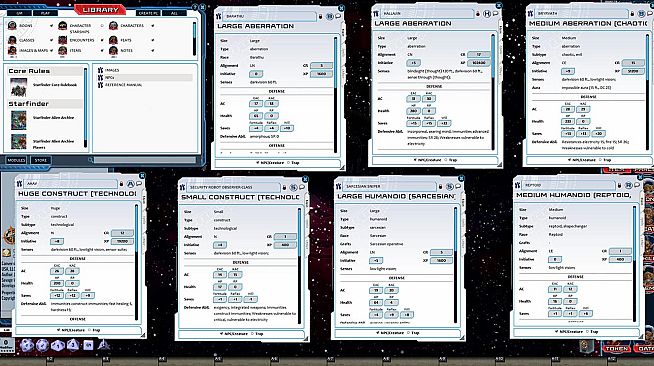Click the STORE button
Viewport: 654px width, 366px height.
40,160
